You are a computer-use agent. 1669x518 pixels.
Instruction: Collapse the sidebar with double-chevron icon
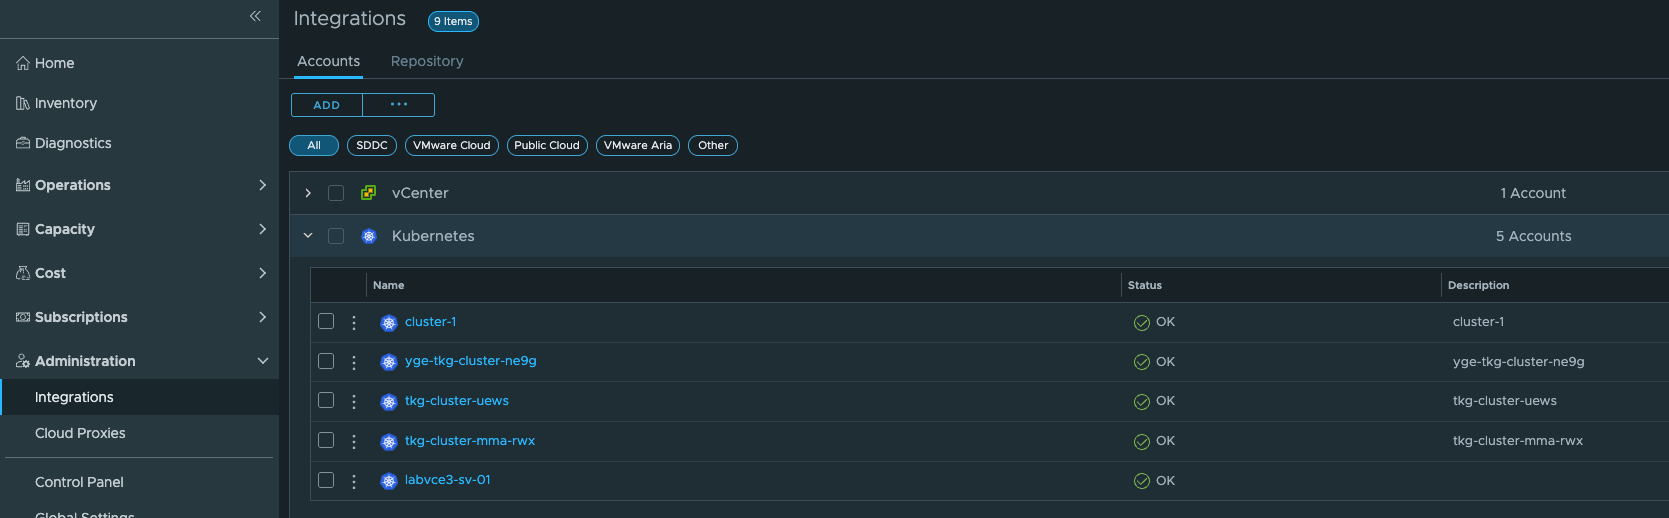[x=255, y=16]
